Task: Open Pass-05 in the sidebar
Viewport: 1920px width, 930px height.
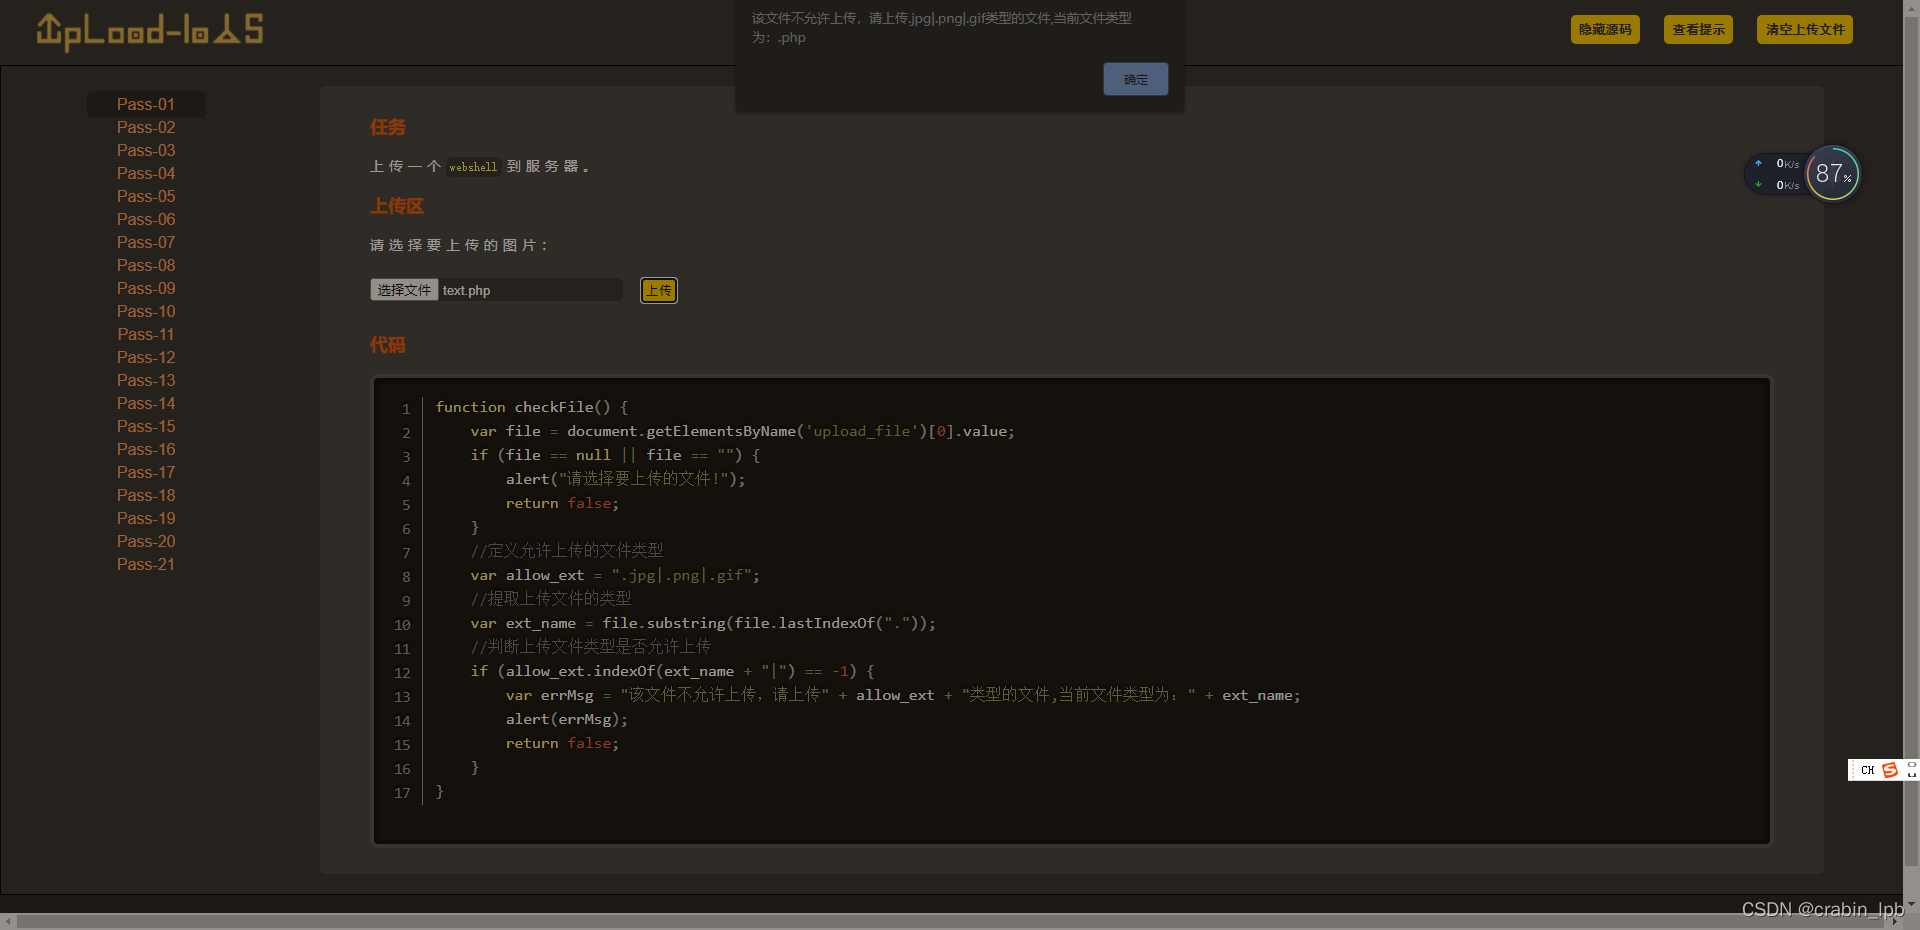Action: coord(146,196)
